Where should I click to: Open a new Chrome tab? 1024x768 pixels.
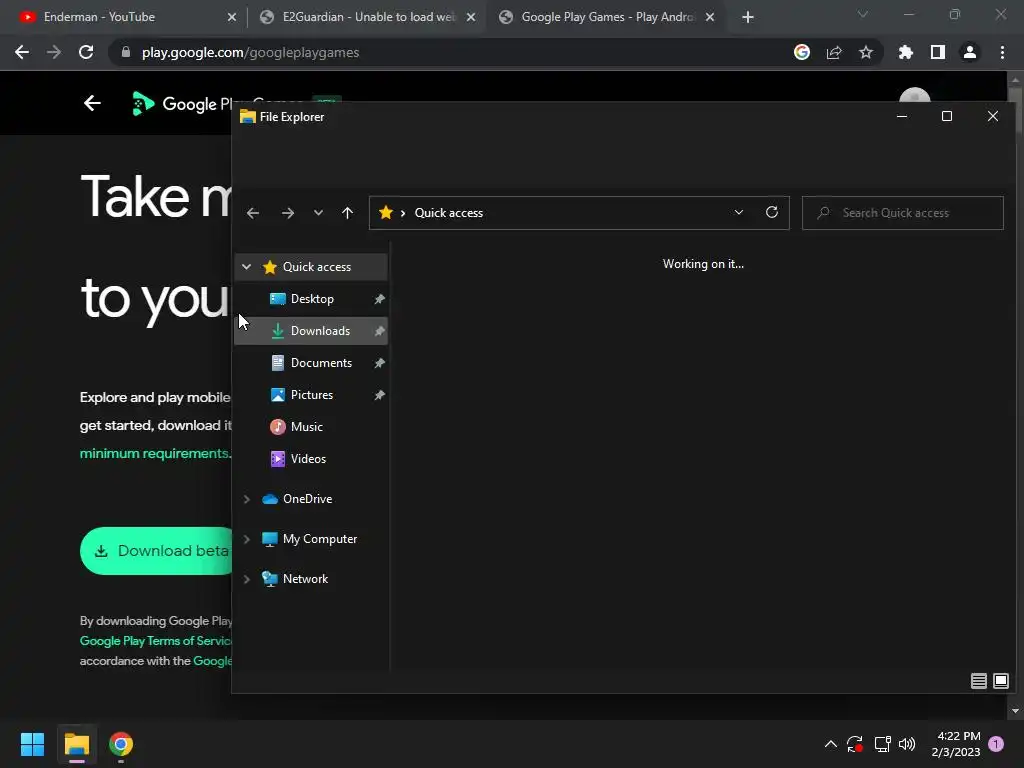point(748,17)
